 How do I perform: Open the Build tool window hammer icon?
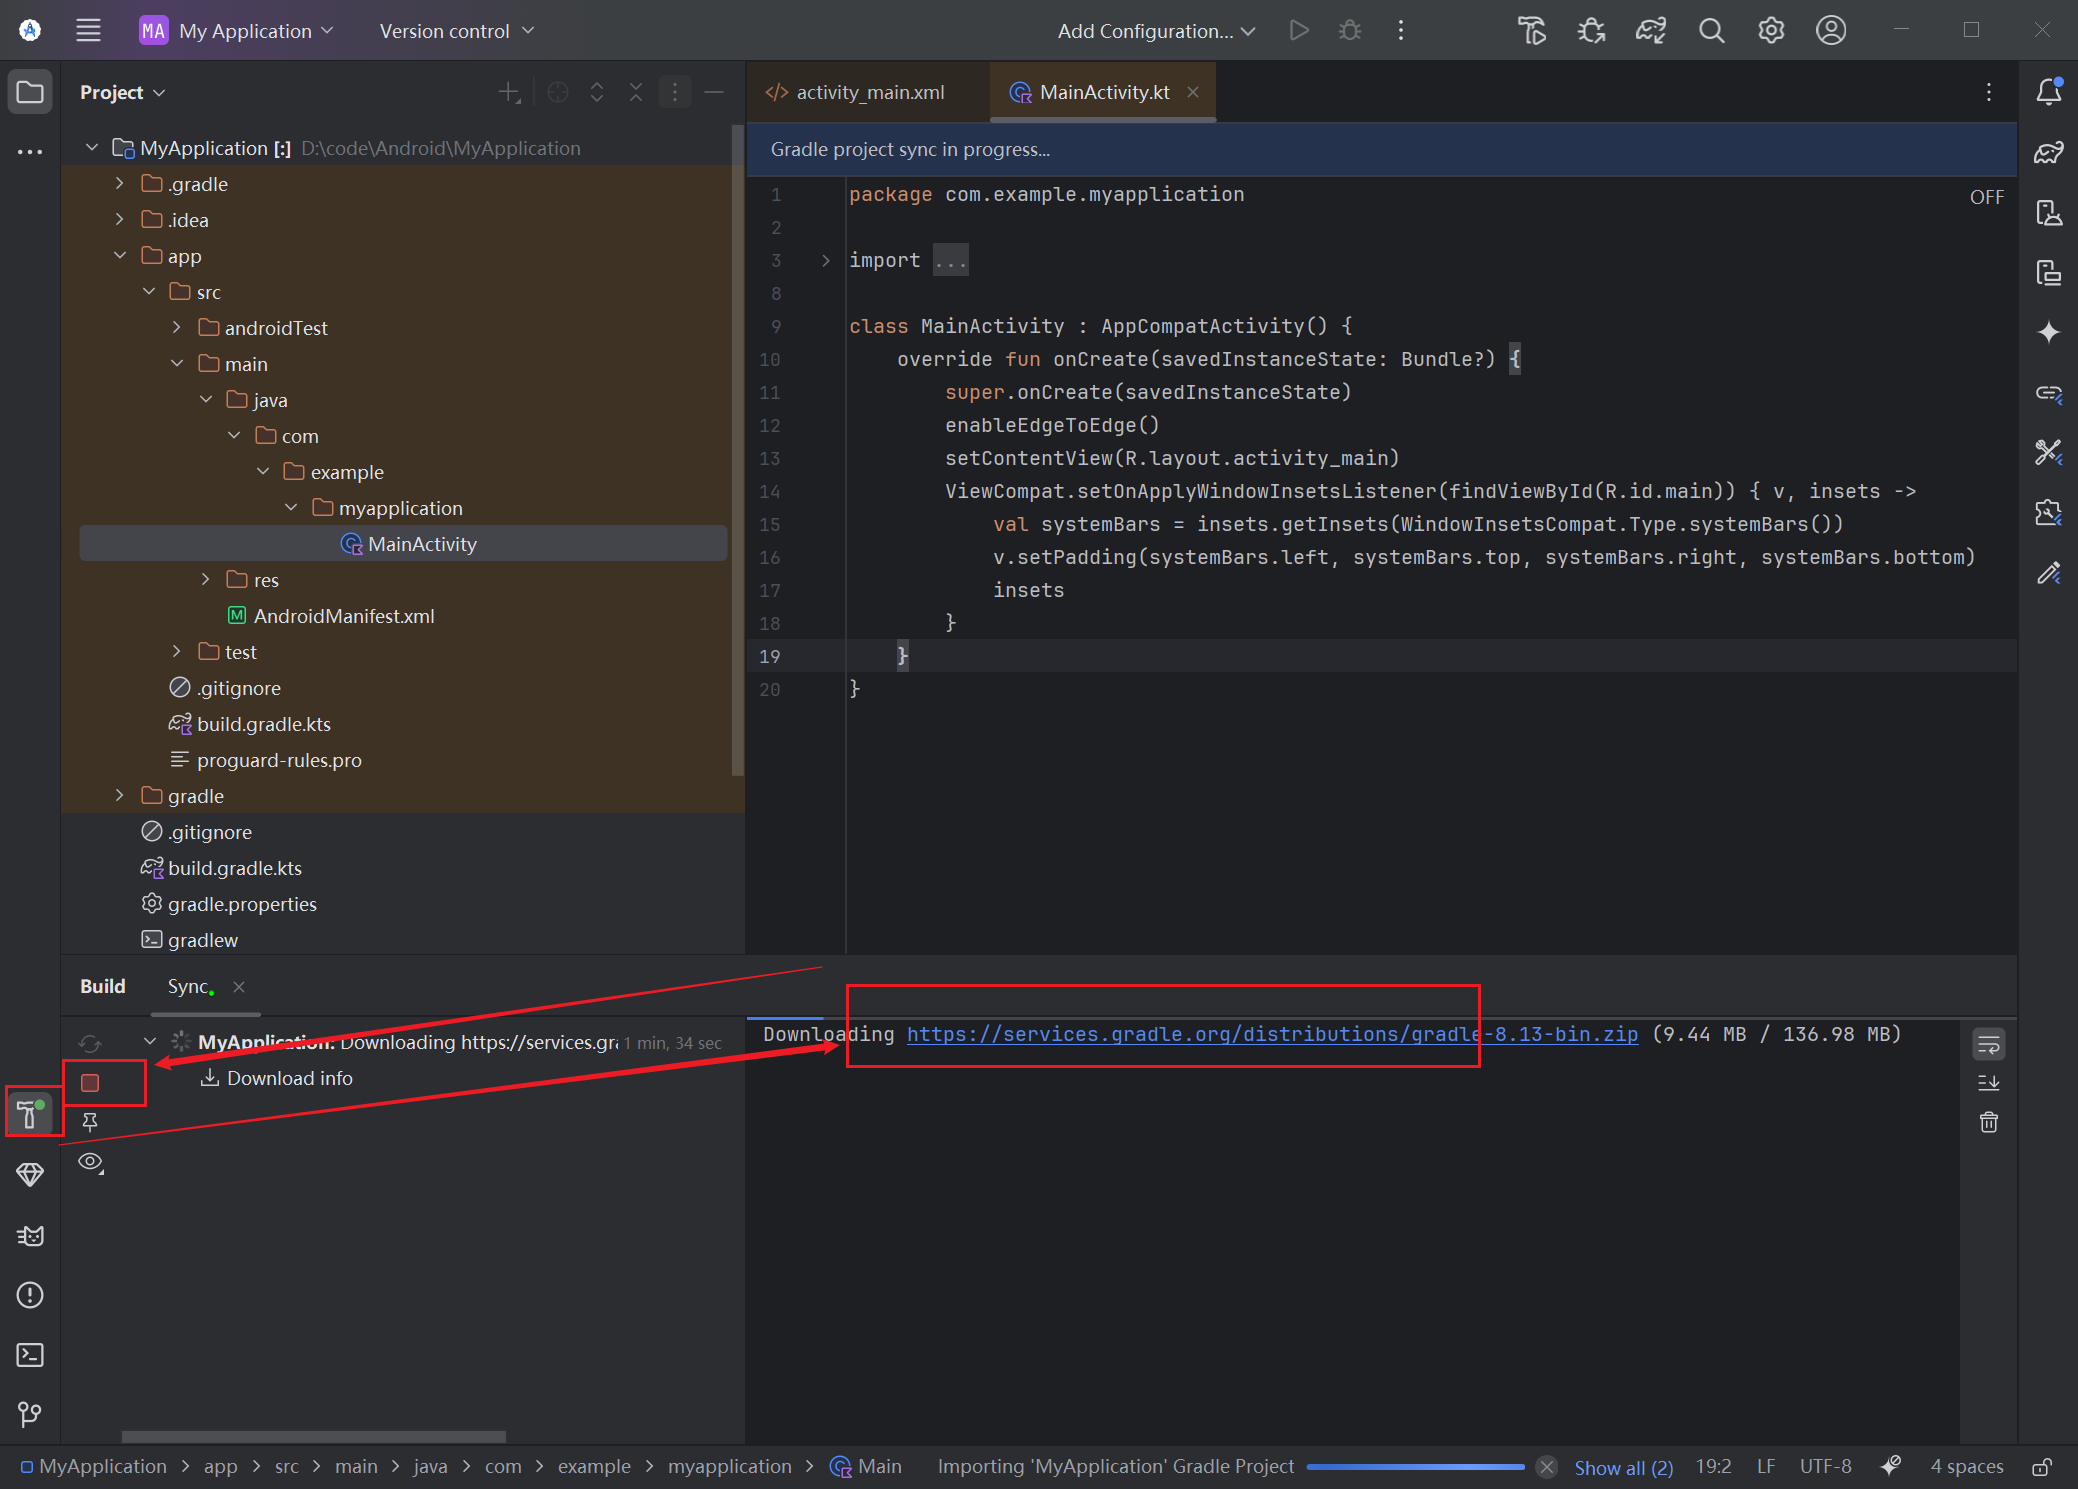[30, 1113]
